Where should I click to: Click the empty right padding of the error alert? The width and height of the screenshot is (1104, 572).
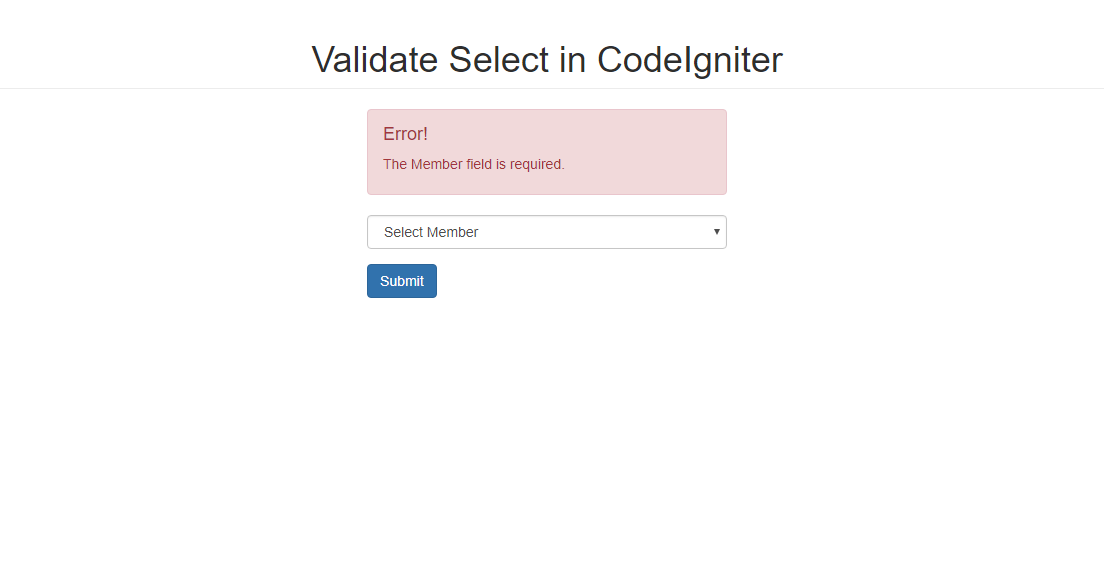point(648,152)
